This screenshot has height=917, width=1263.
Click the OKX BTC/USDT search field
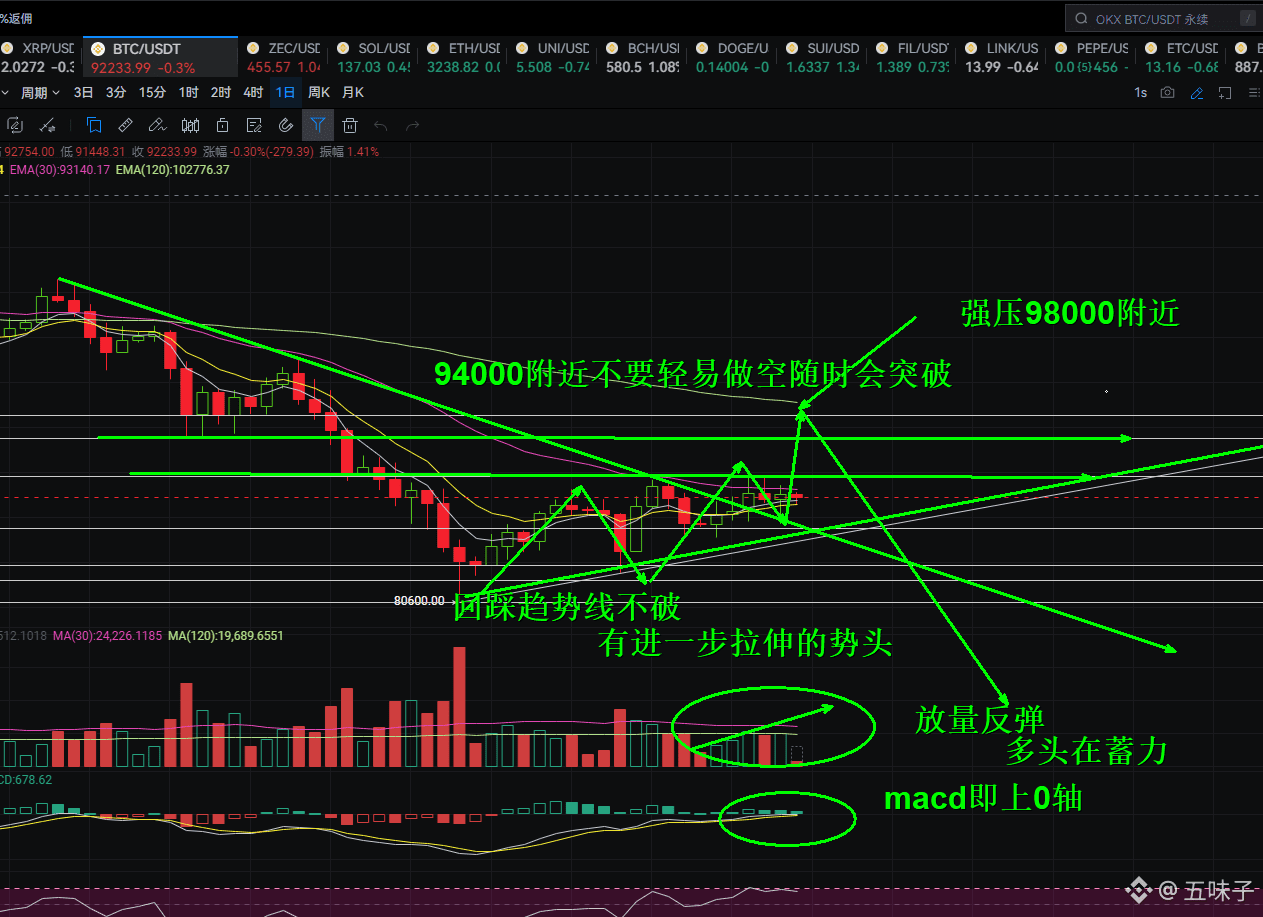1160,17
